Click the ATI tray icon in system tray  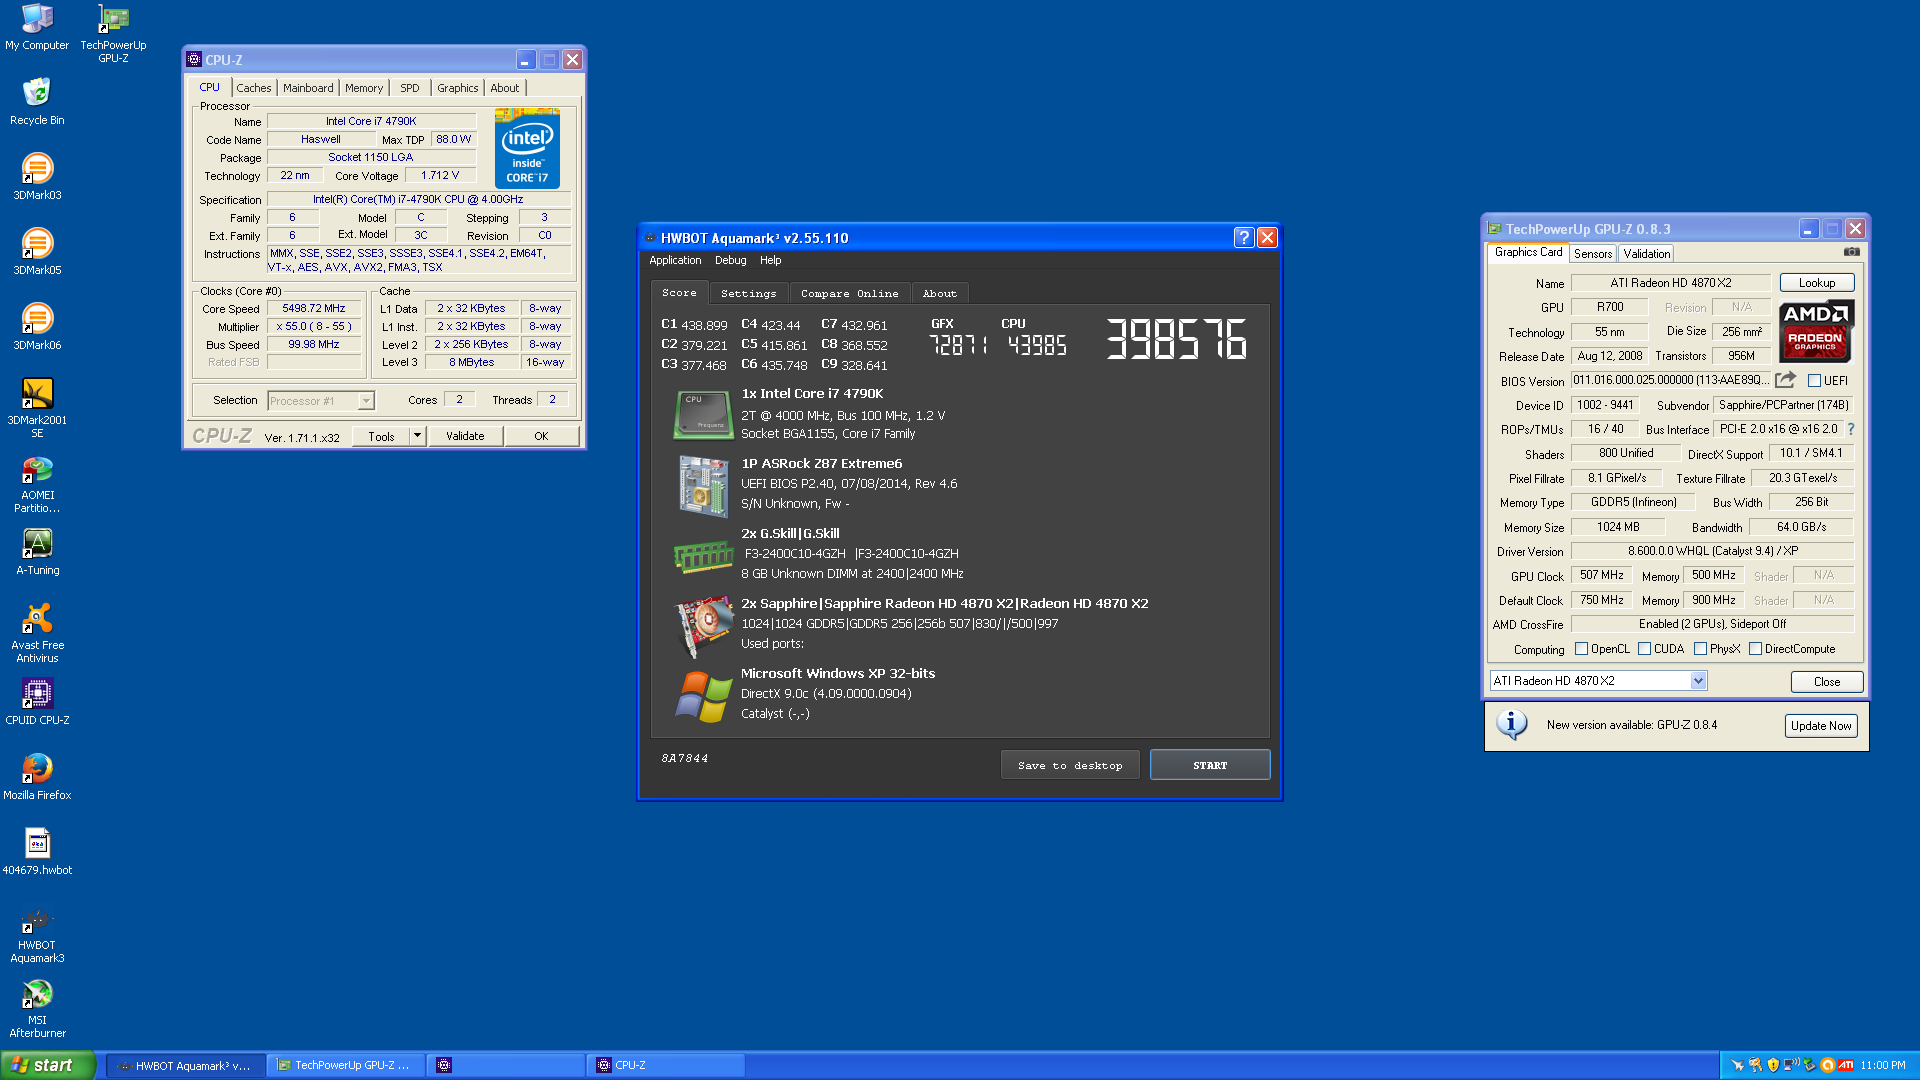pyautogui.click(x=1845, y=1065)
